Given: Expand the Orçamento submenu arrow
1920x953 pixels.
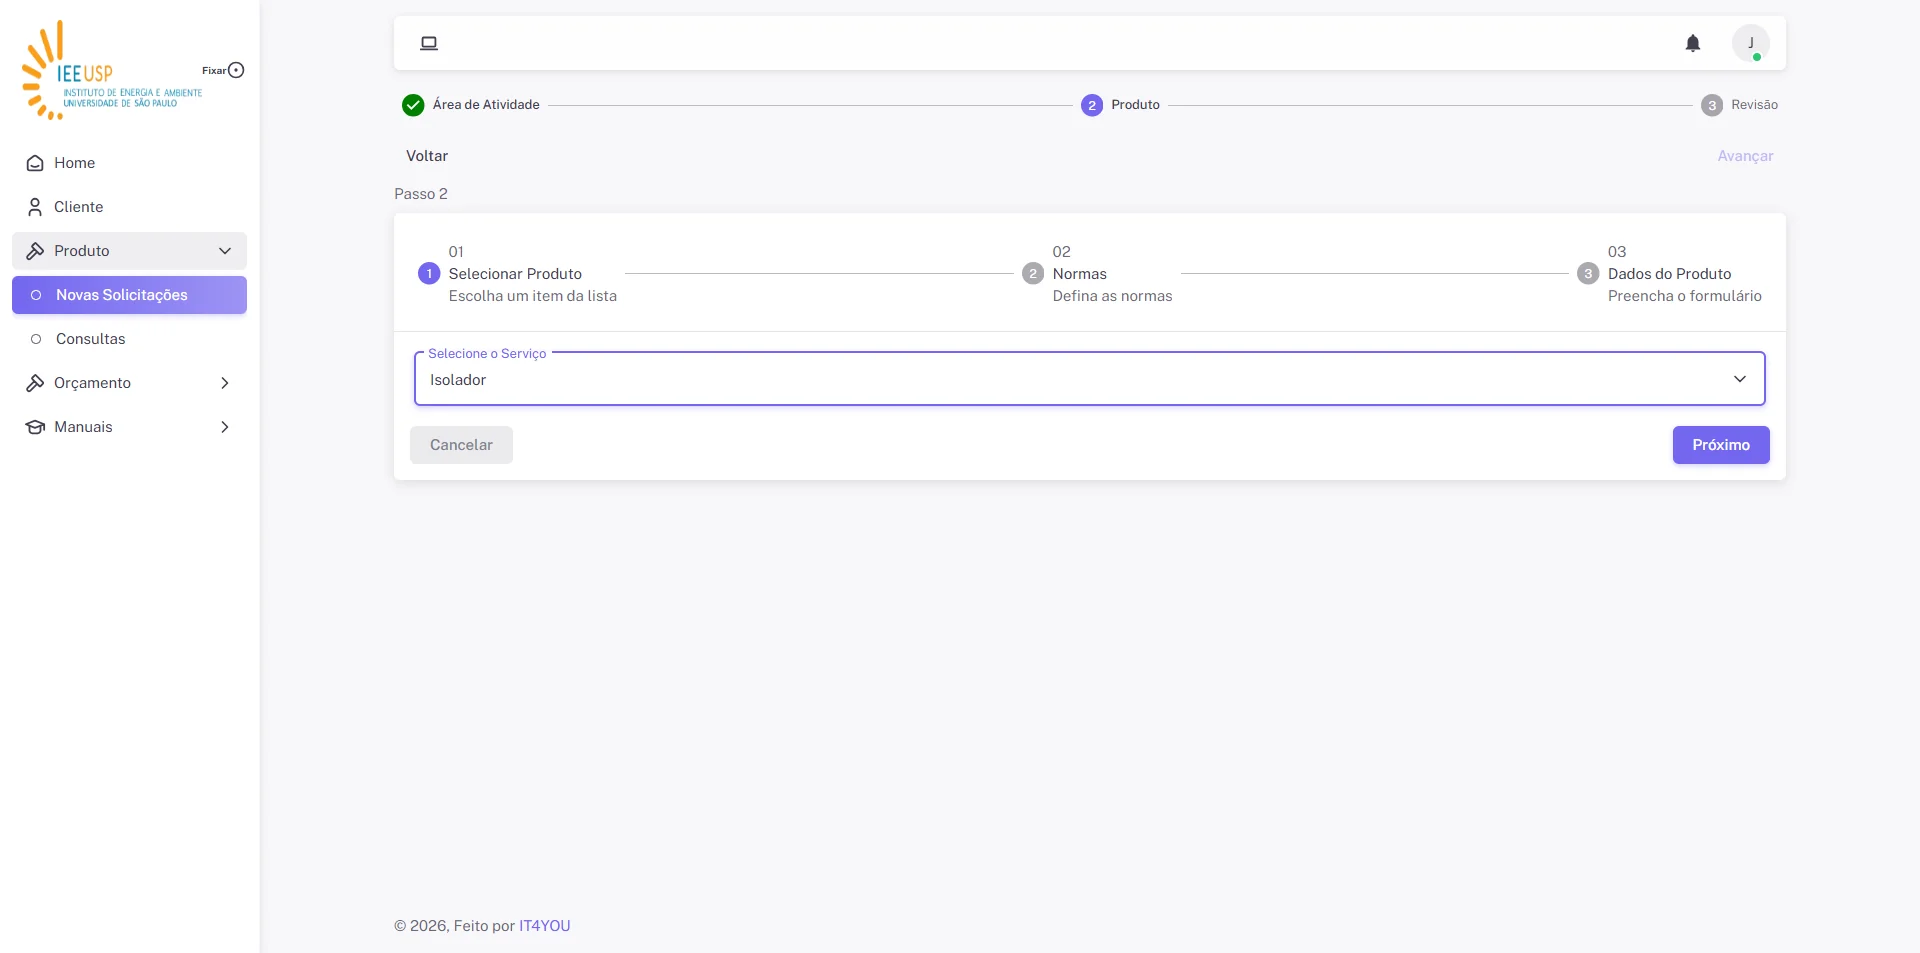Looking at the screenshot, I should [x=225, y=383].
